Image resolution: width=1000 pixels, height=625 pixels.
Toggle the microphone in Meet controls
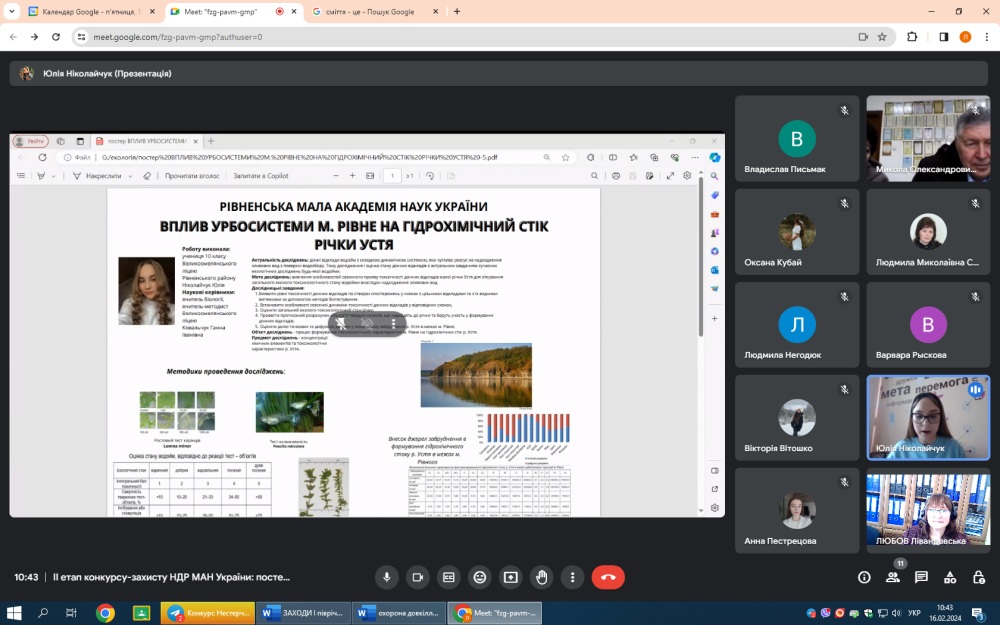[386, 577]
